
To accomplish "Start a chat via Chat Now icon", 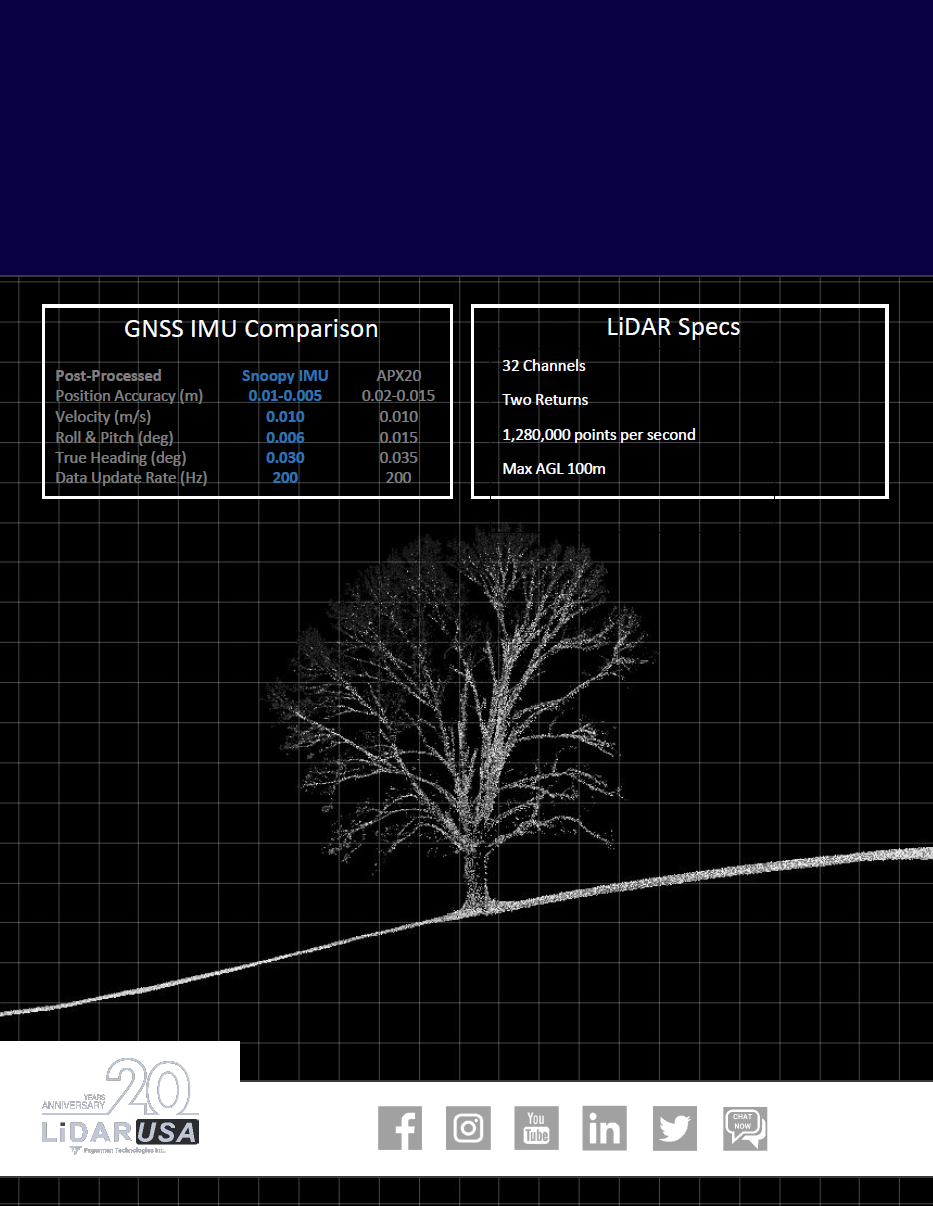I will [745, 1129].
